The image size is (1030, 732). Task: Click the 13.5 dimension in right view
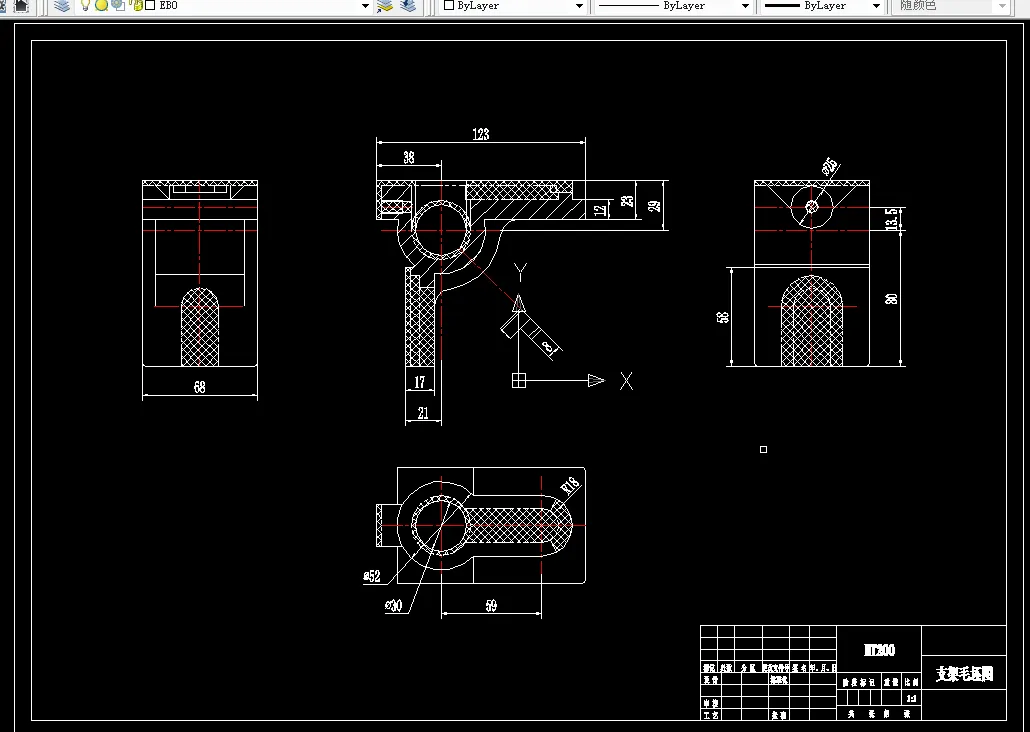tap(891, 219)
